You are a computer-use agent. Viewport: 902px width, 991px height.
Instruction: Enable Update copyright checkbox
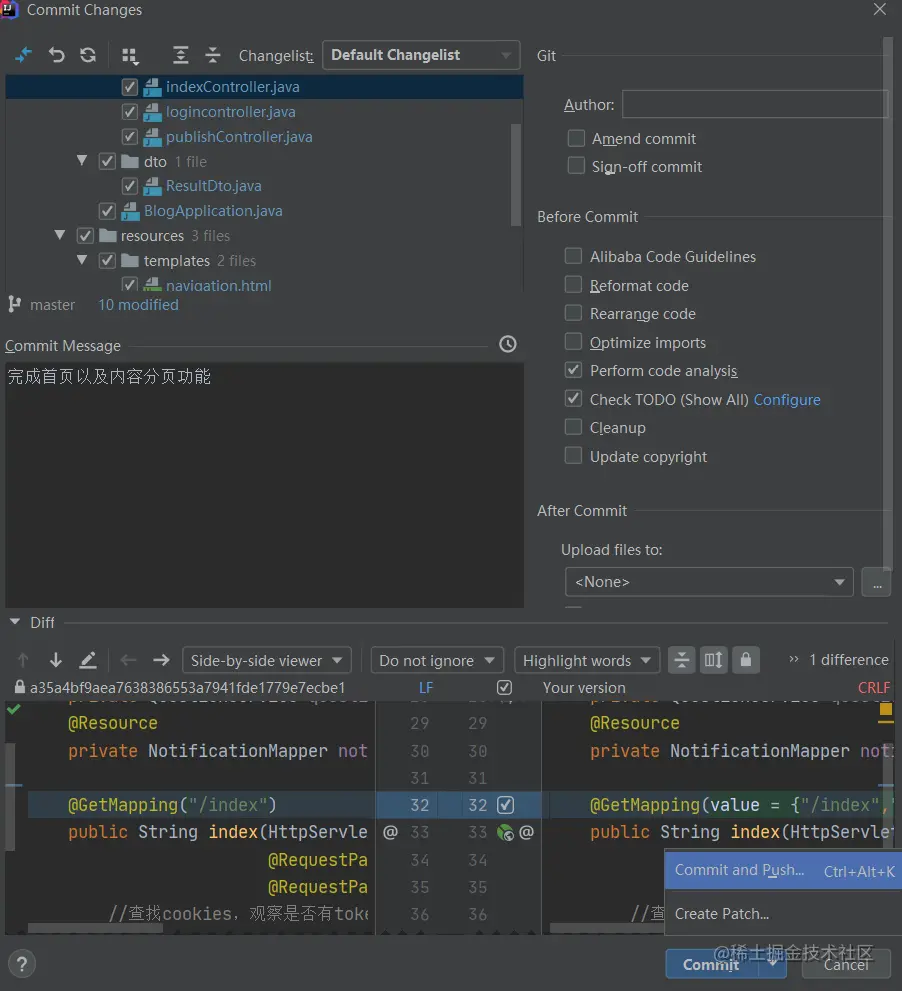tap(573, 455)
